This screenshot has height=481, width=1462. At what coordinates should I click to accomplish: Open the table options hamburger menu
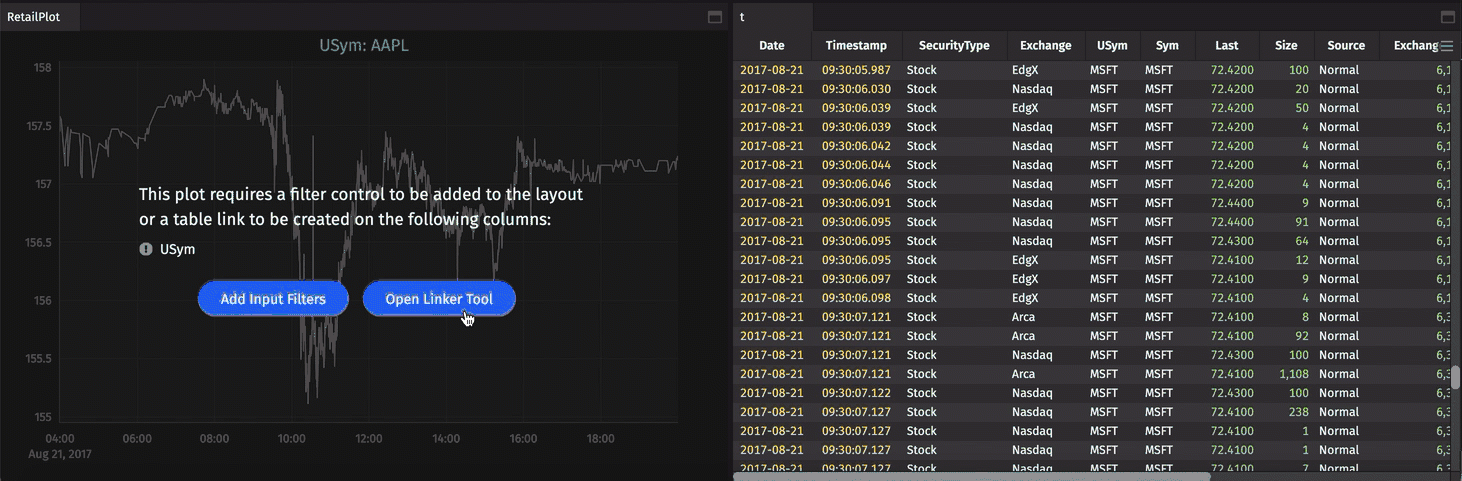click(x=1446, y=46)
